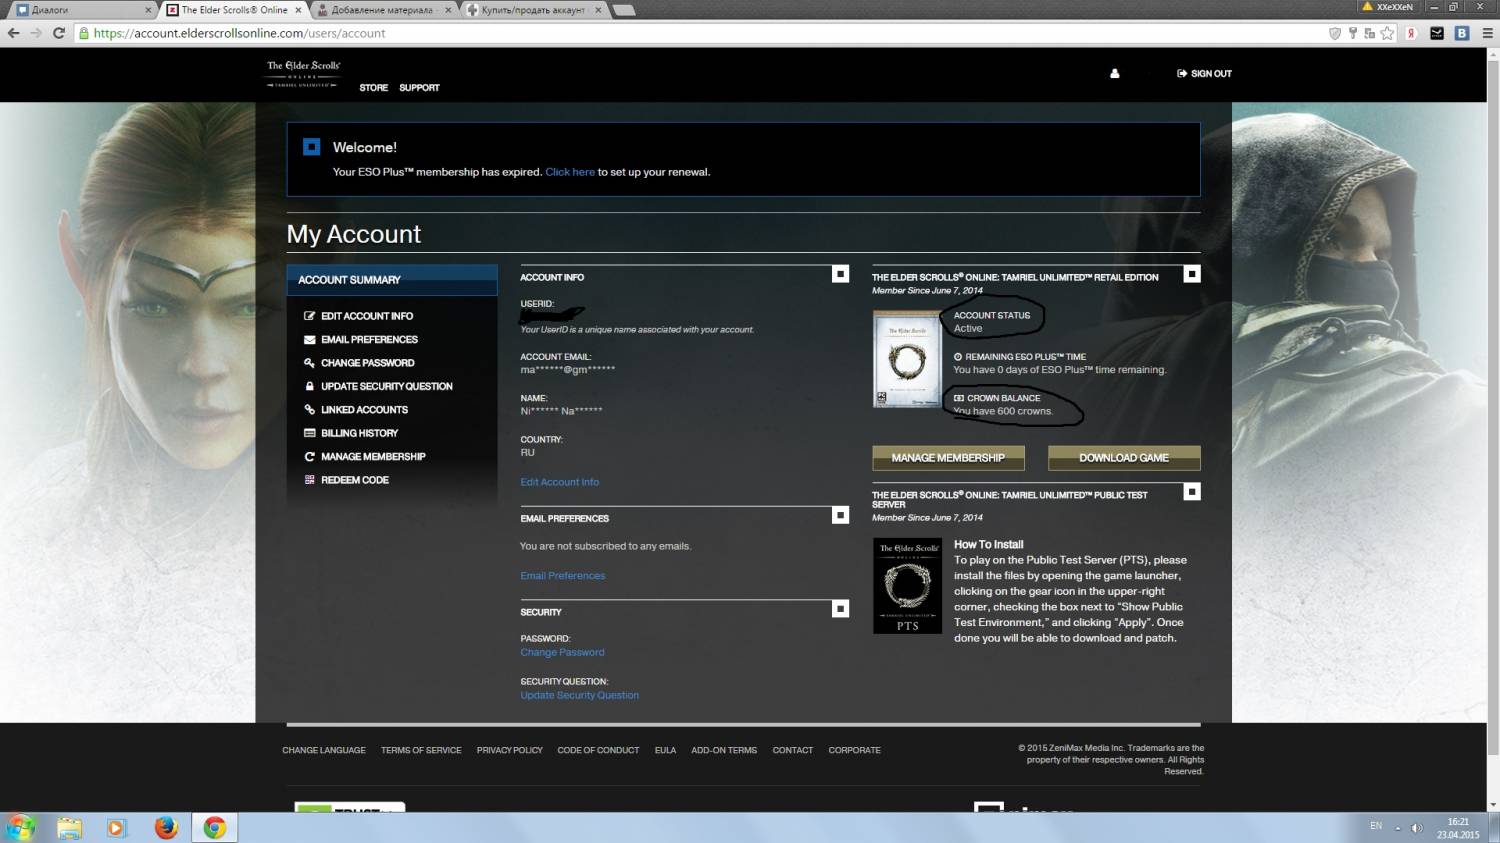Select the Account Summary section

tap(392, 280)
